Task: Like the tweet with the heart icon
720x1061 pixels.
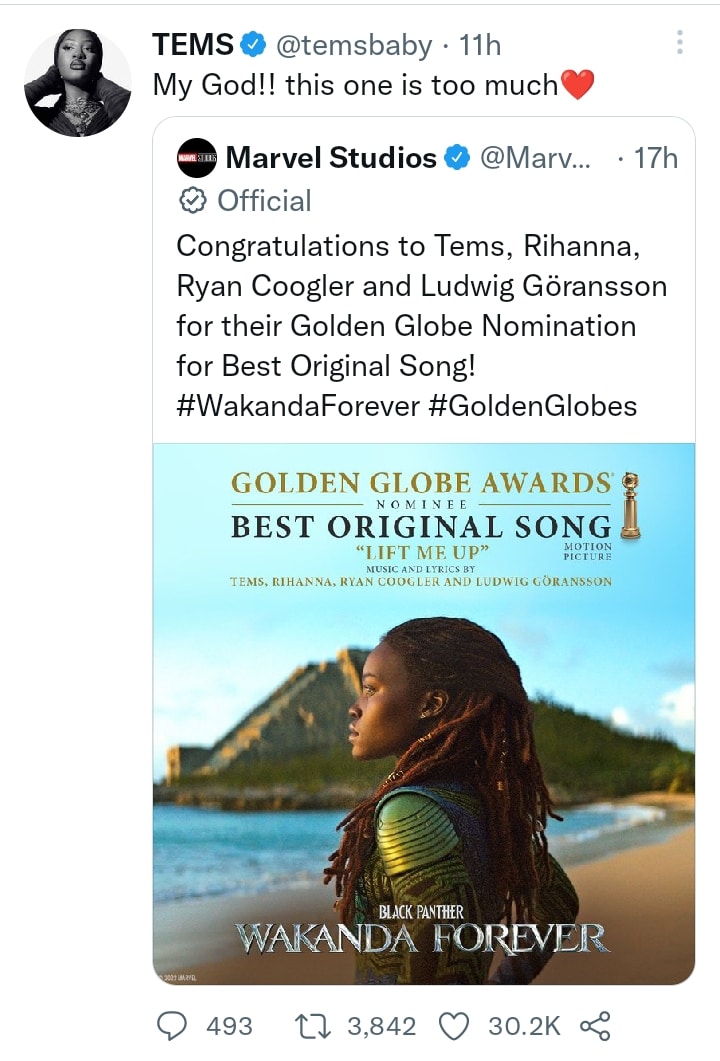Action: click(455, 1026)
